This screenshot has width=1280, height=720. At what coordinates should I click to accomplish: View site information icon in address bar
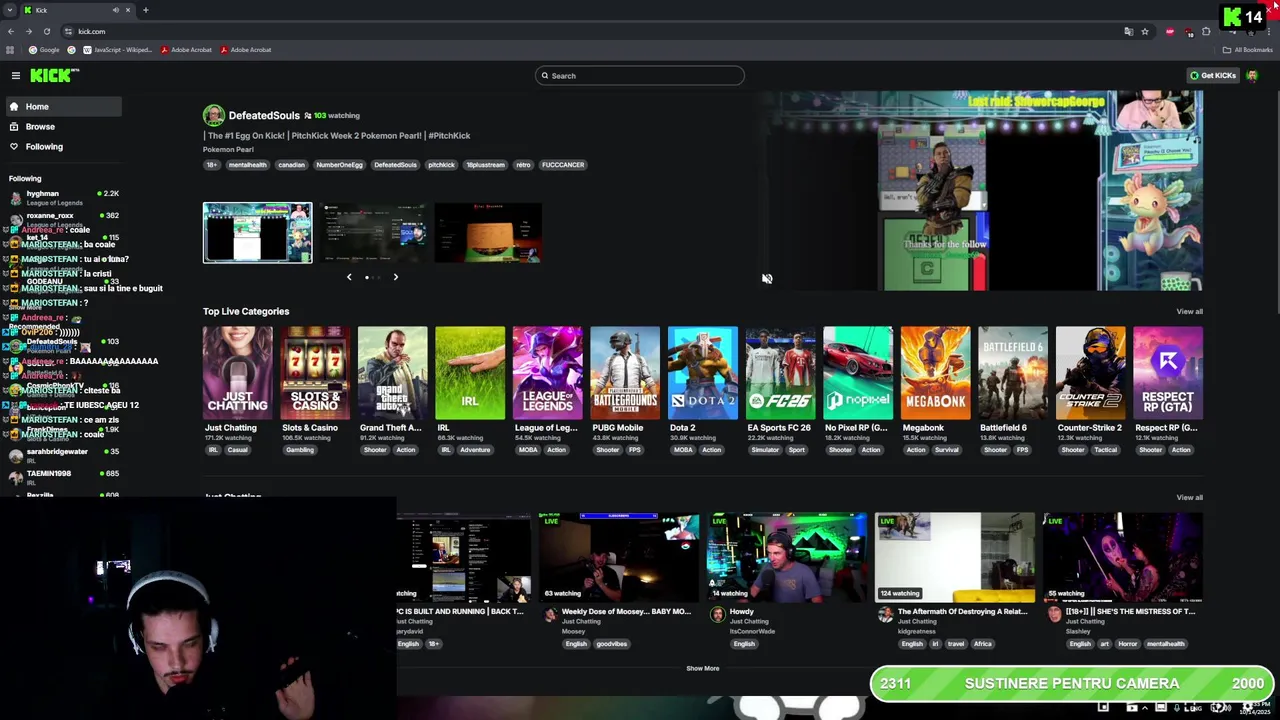pyautogui.click(x=67, y=31)
